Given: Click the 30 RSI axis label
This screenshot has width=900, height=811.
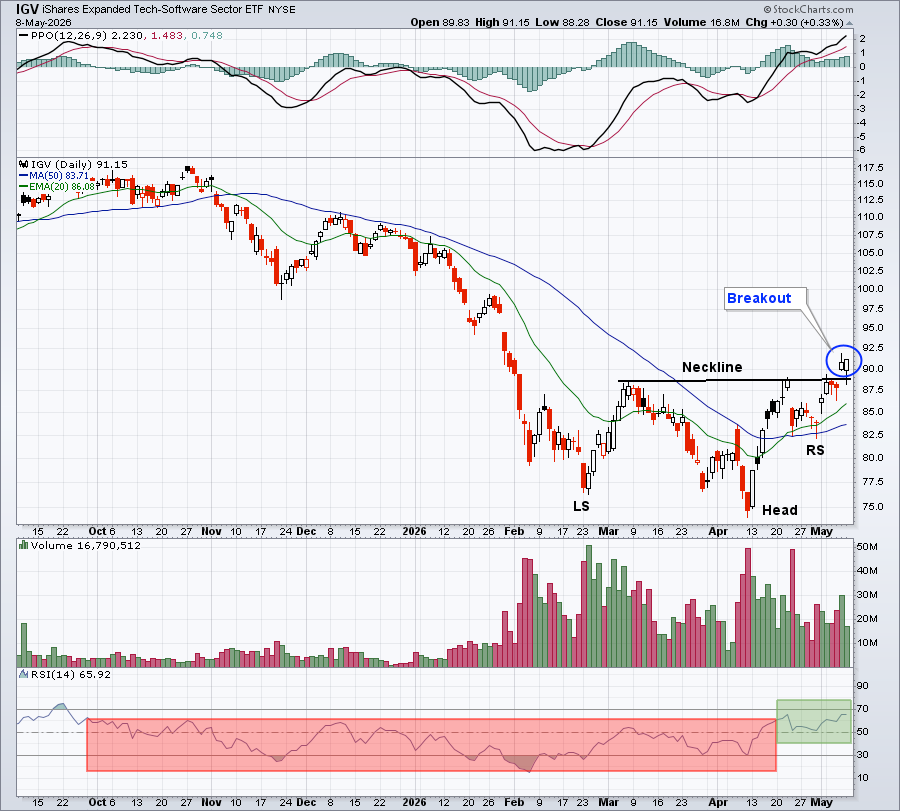Looking at the screenshot, I should pyautogui.click(x=863, y=755).
